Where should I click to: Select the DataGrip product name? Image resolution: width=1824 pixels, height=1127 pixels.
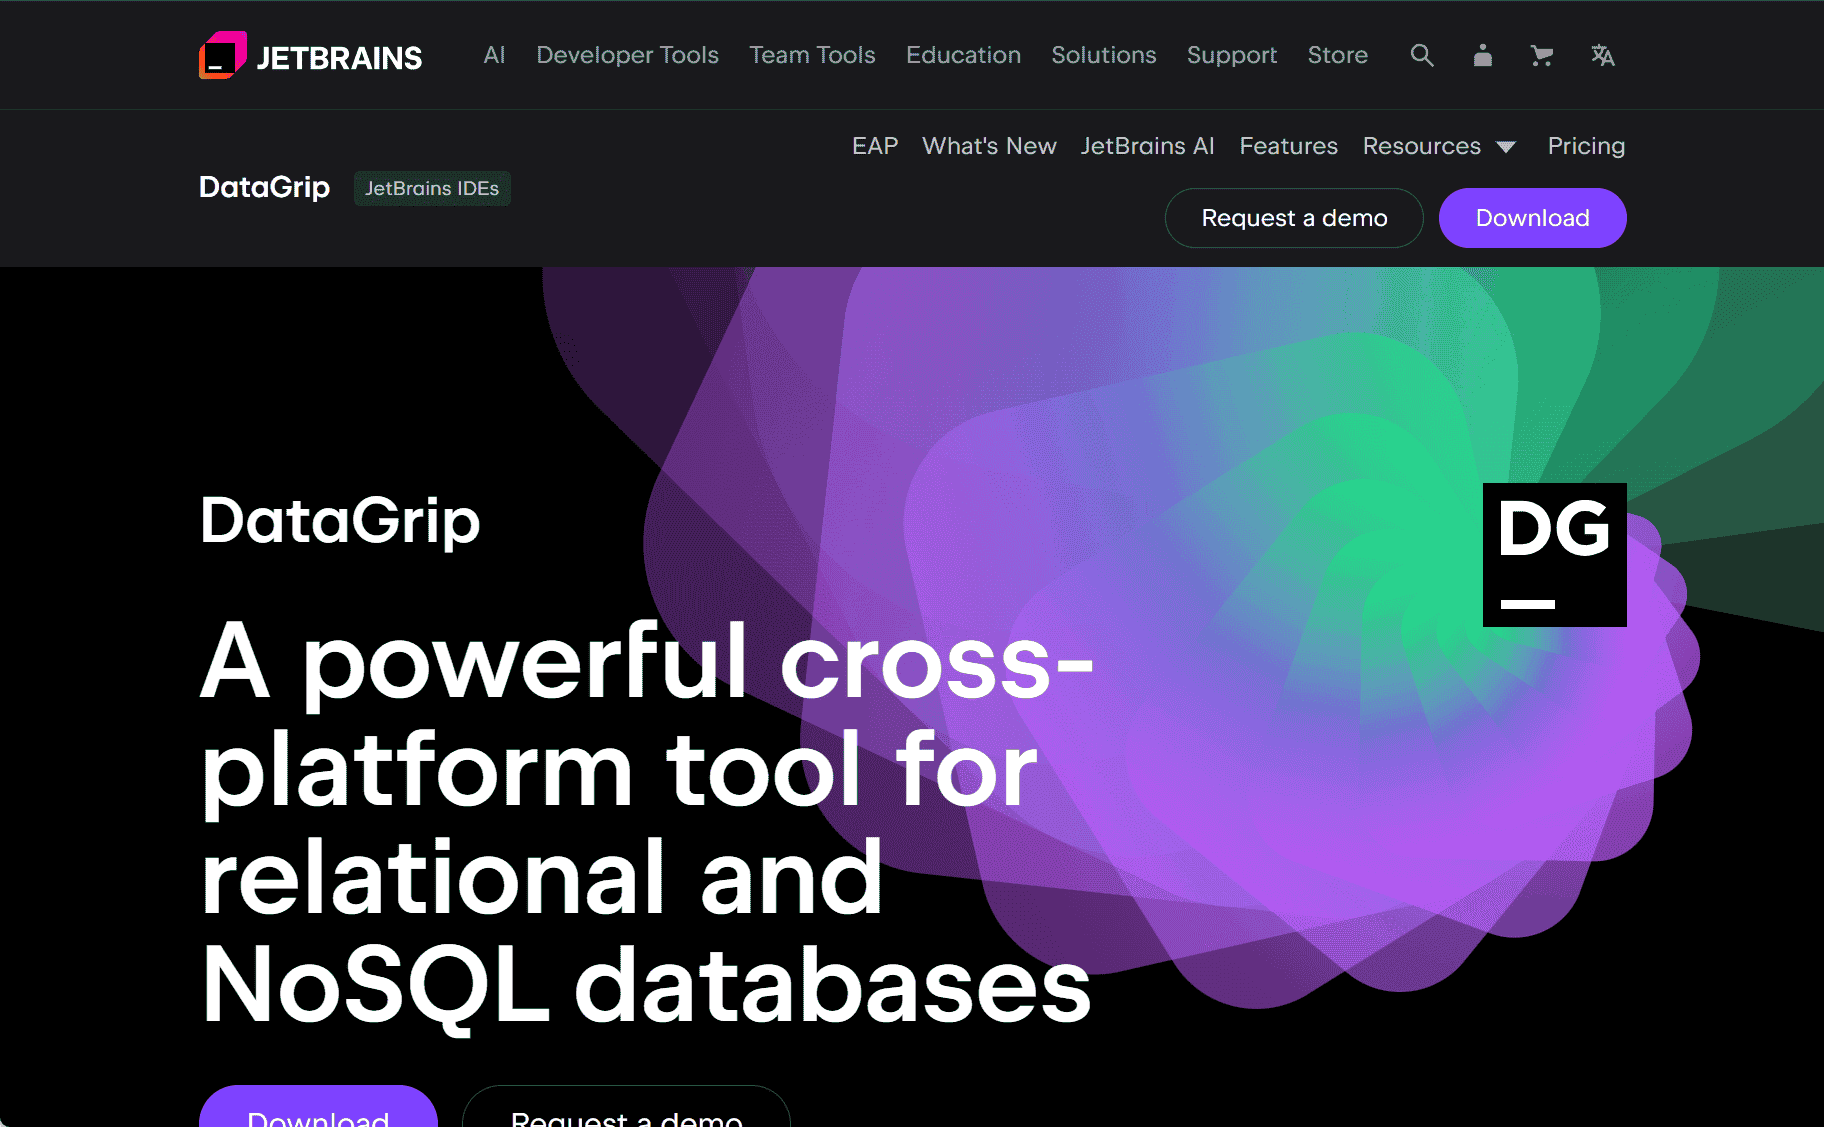point(264,187)
